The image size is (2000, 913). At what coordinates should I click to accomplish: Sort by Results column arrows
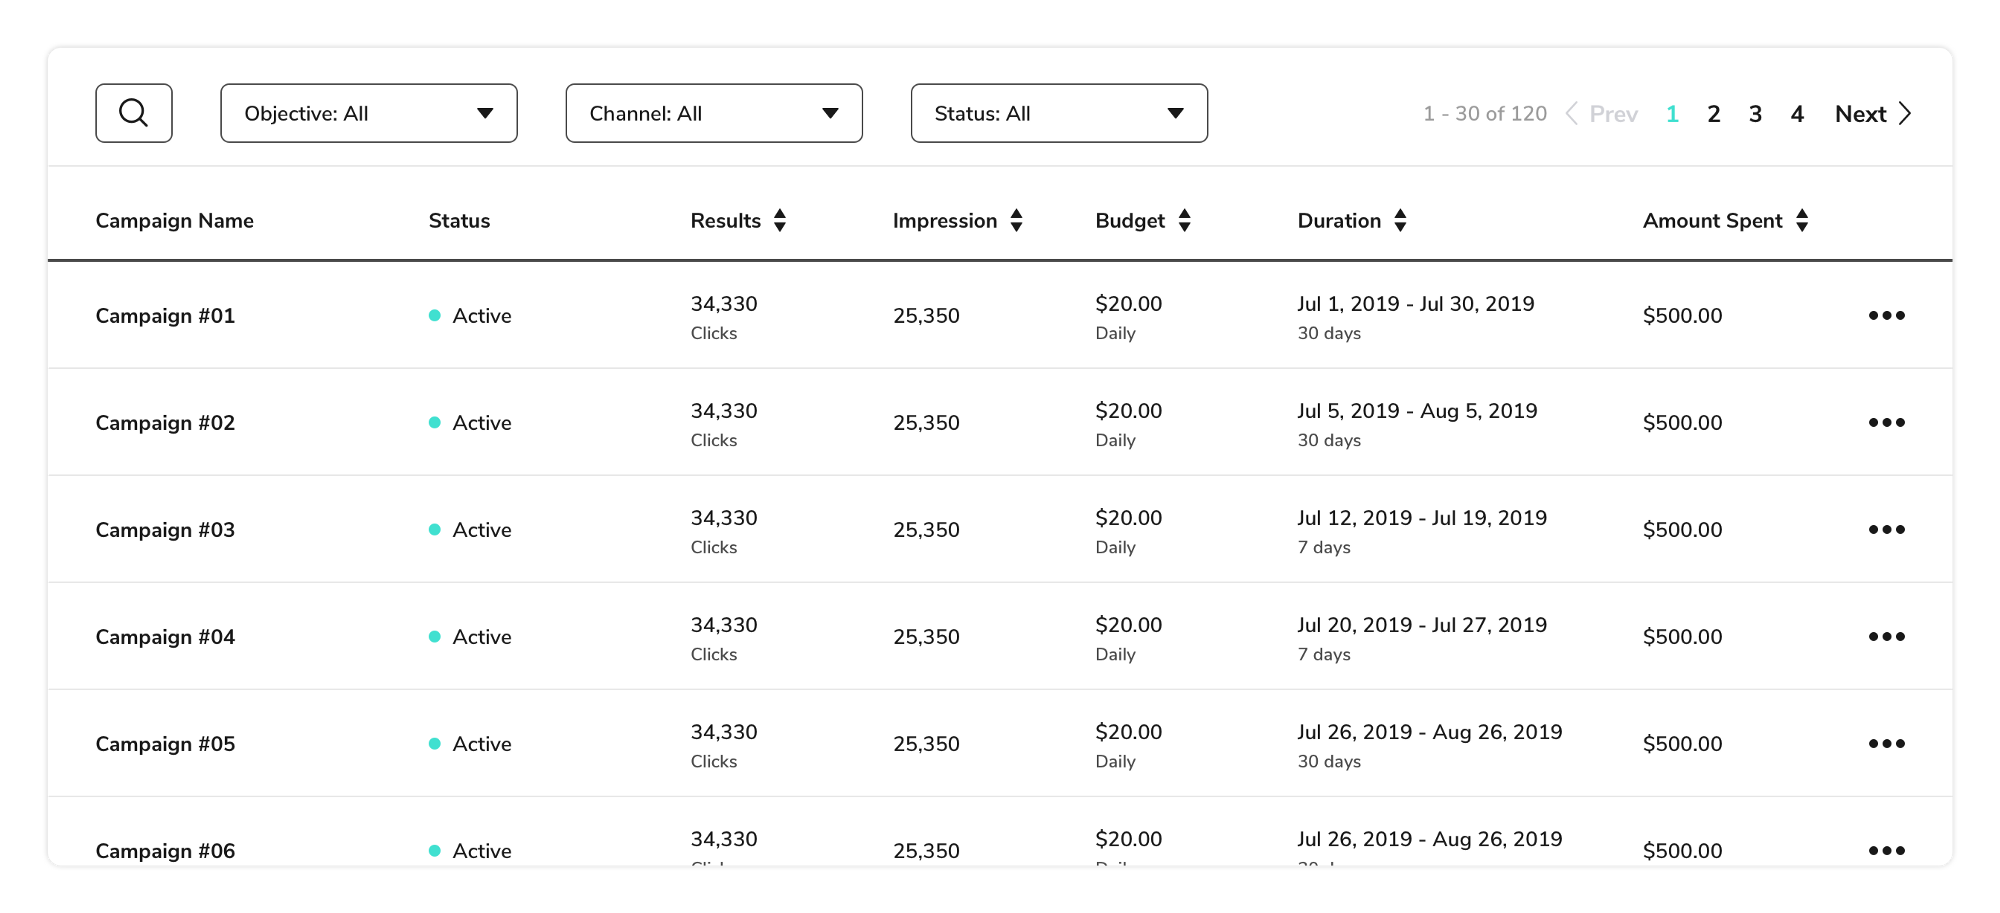tap(780, 221)
